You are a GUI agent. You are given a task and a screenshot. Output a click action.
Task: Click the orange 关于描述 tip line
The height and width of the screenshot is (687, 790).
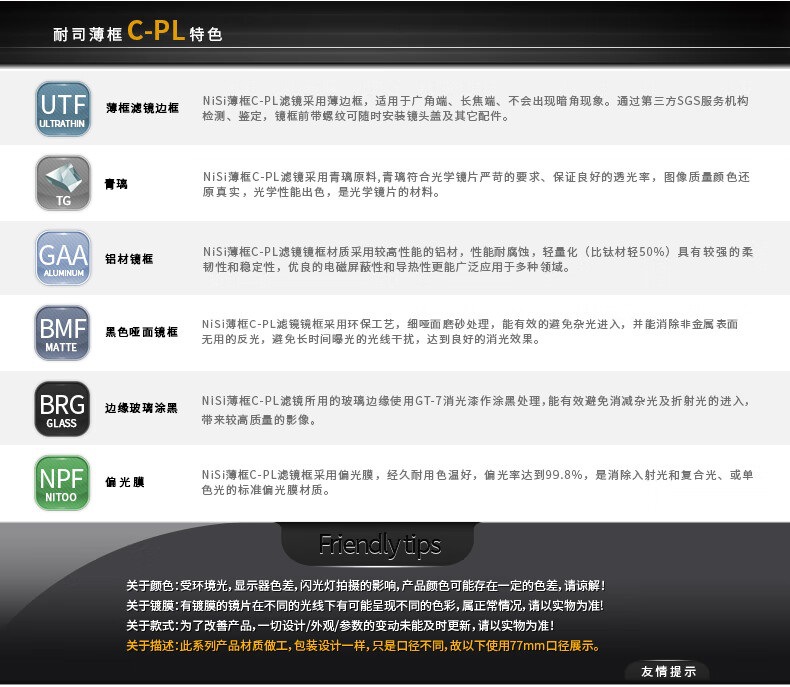[363, 646]
